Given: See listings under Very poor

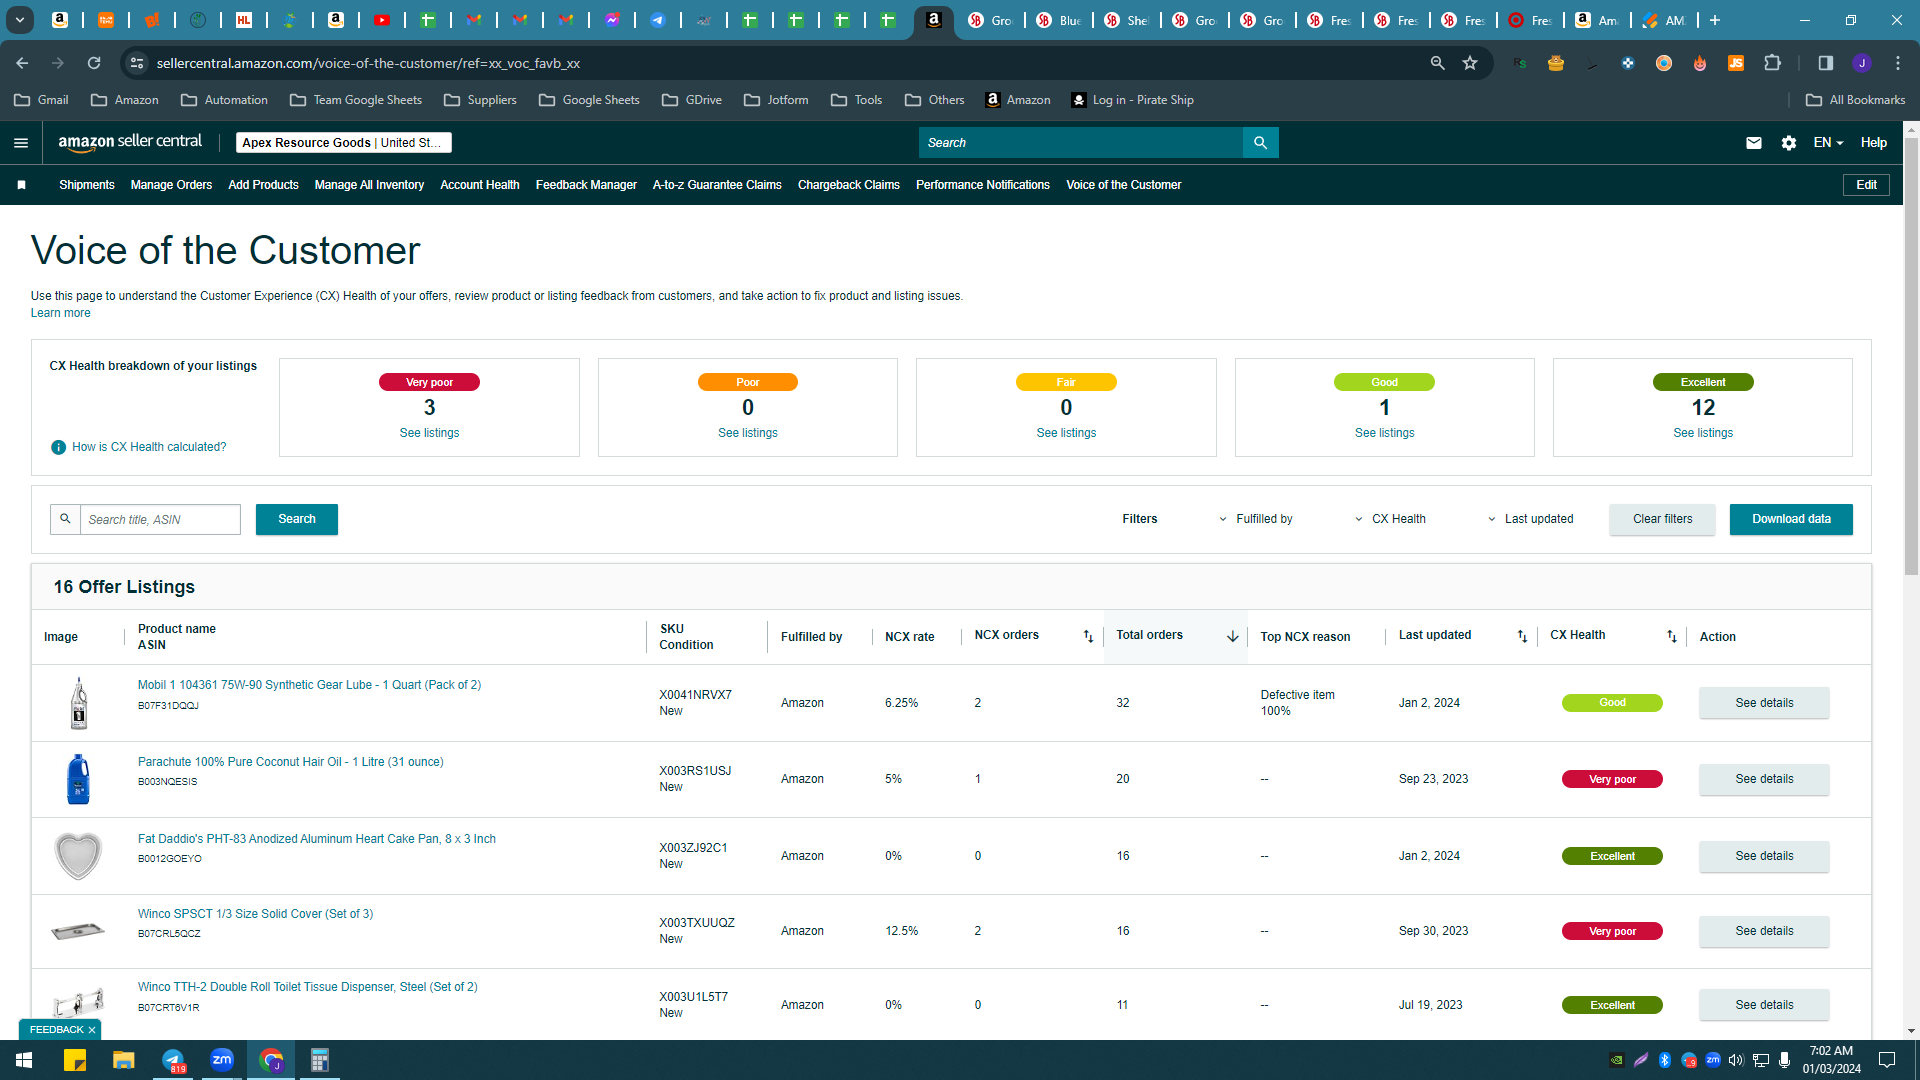Looking at the screenshot, I should 429,433.
